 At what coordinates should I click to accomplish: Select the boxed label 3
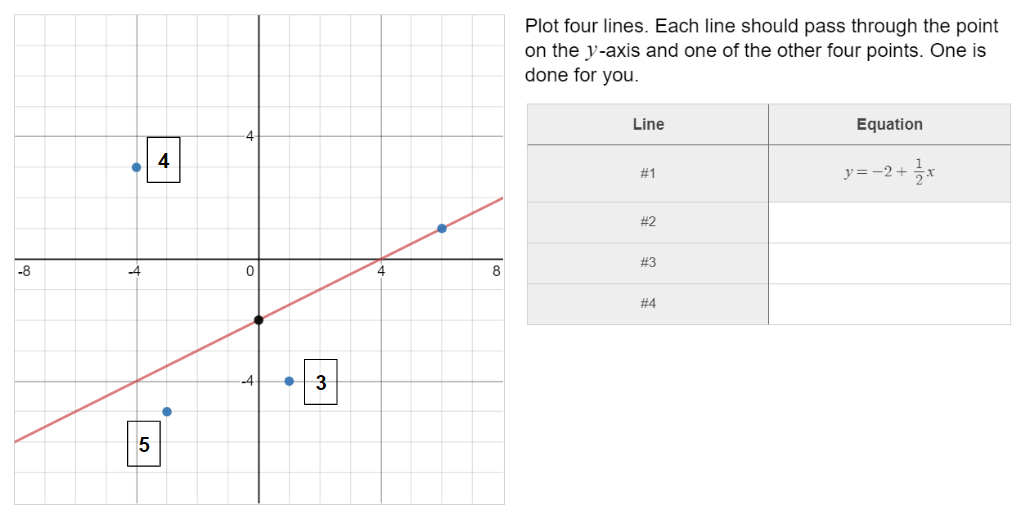tap(320, 382)
